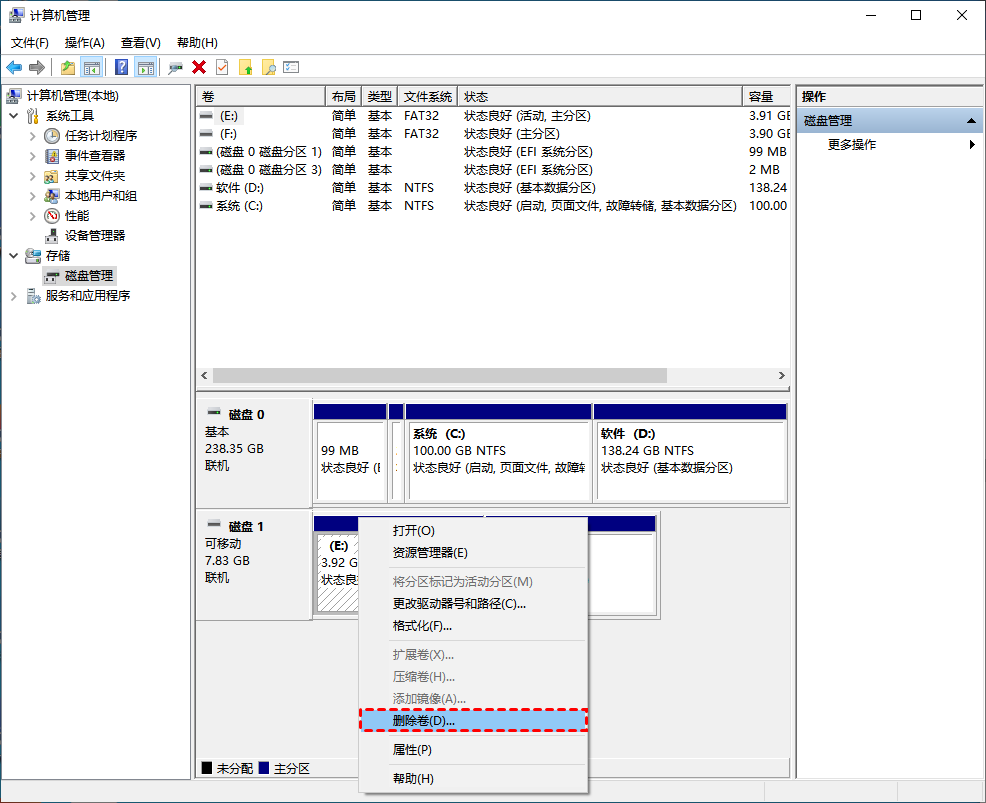Select 性能 in the tree
986x803 pixels.
(x=77, y=216)
